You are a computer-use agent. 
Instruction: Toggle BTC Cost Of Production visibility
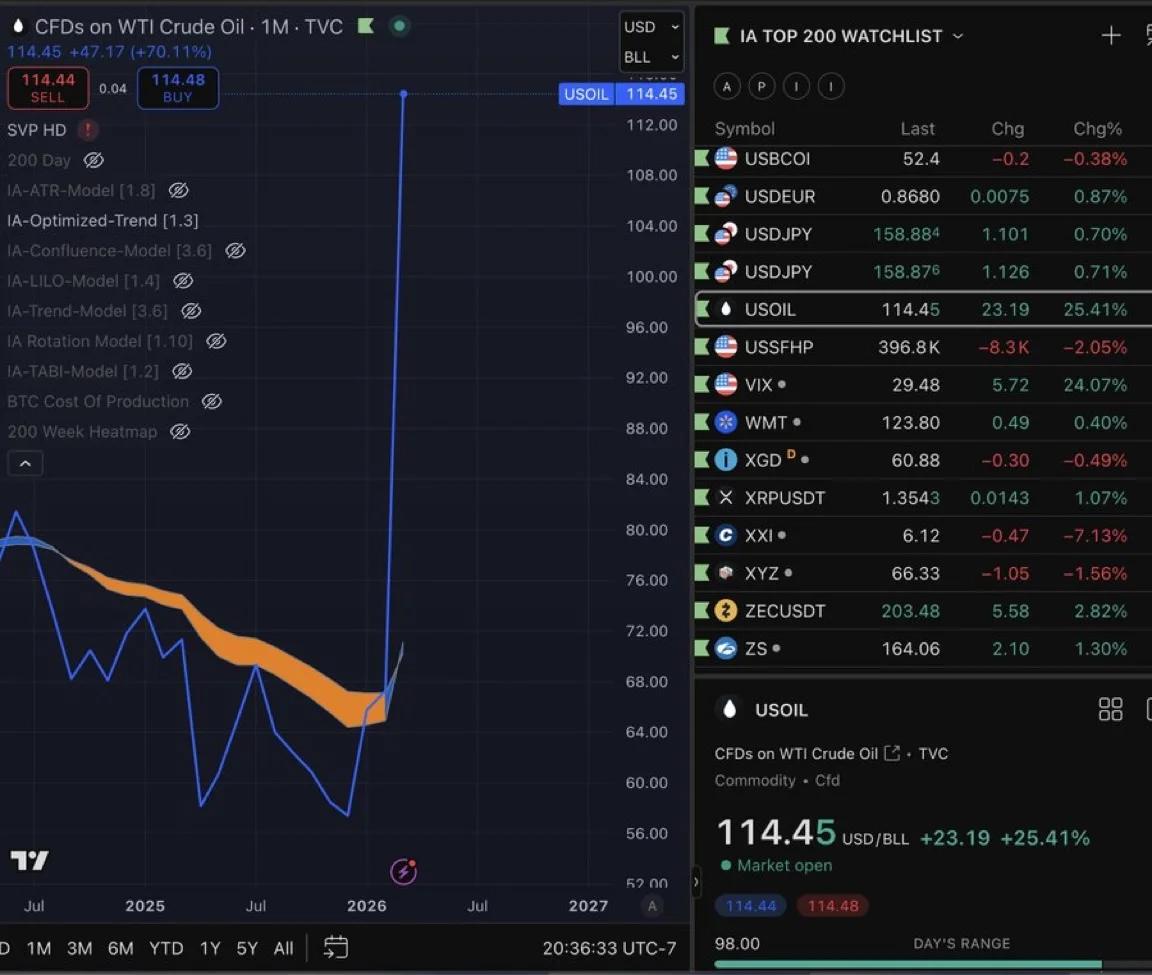(211, 402)
